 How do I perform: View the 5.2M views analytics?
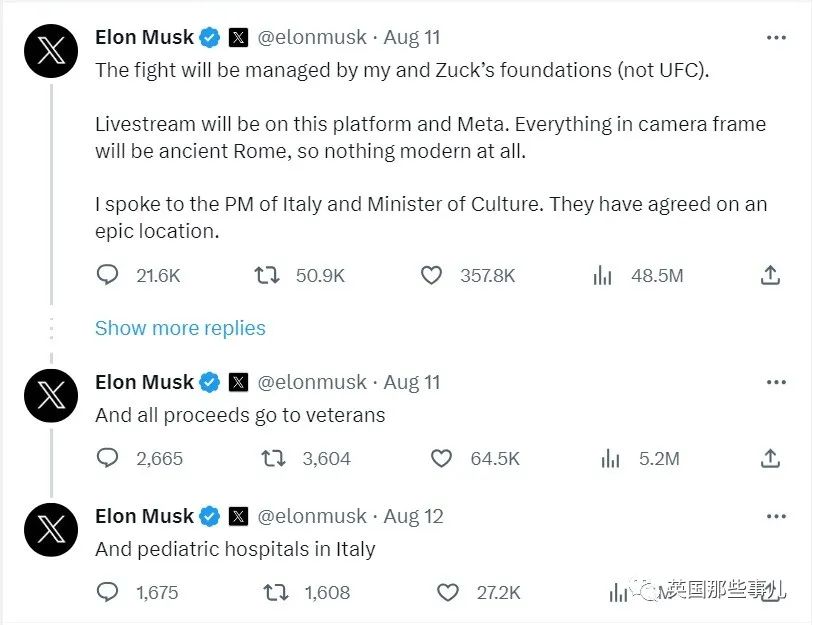pos(611,458)
